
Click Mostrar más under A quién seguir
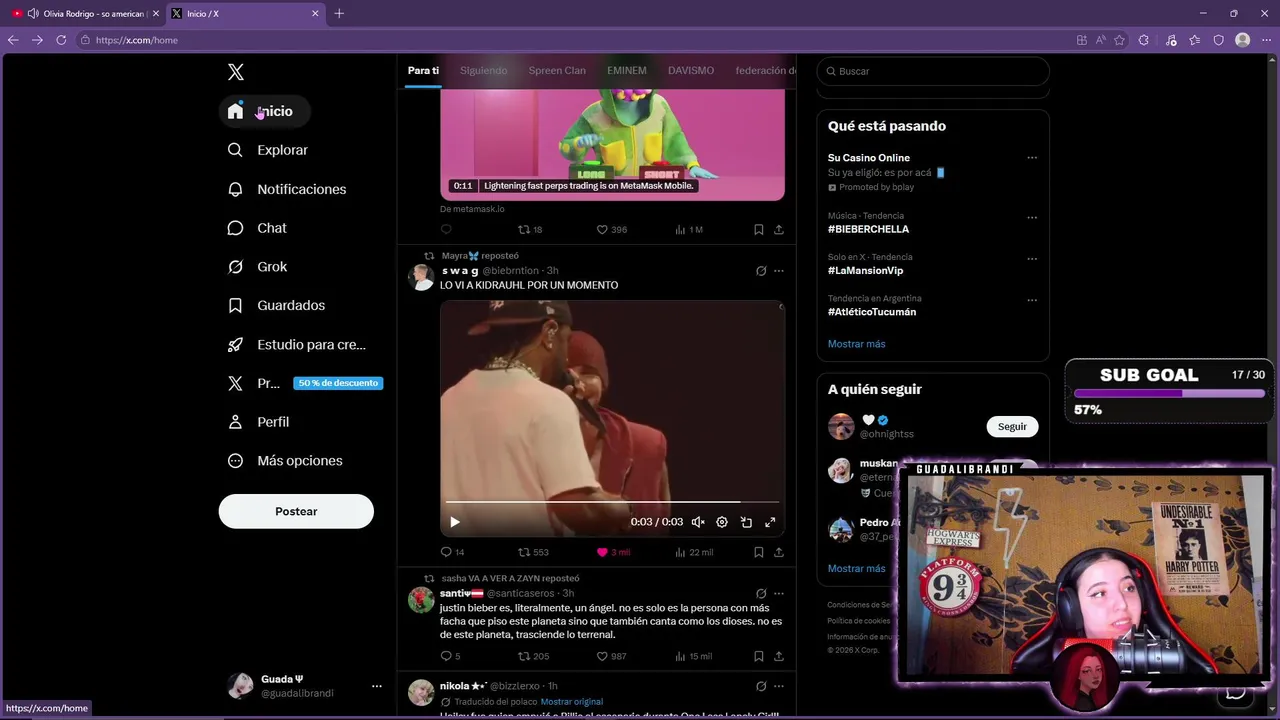click(856, 568)
